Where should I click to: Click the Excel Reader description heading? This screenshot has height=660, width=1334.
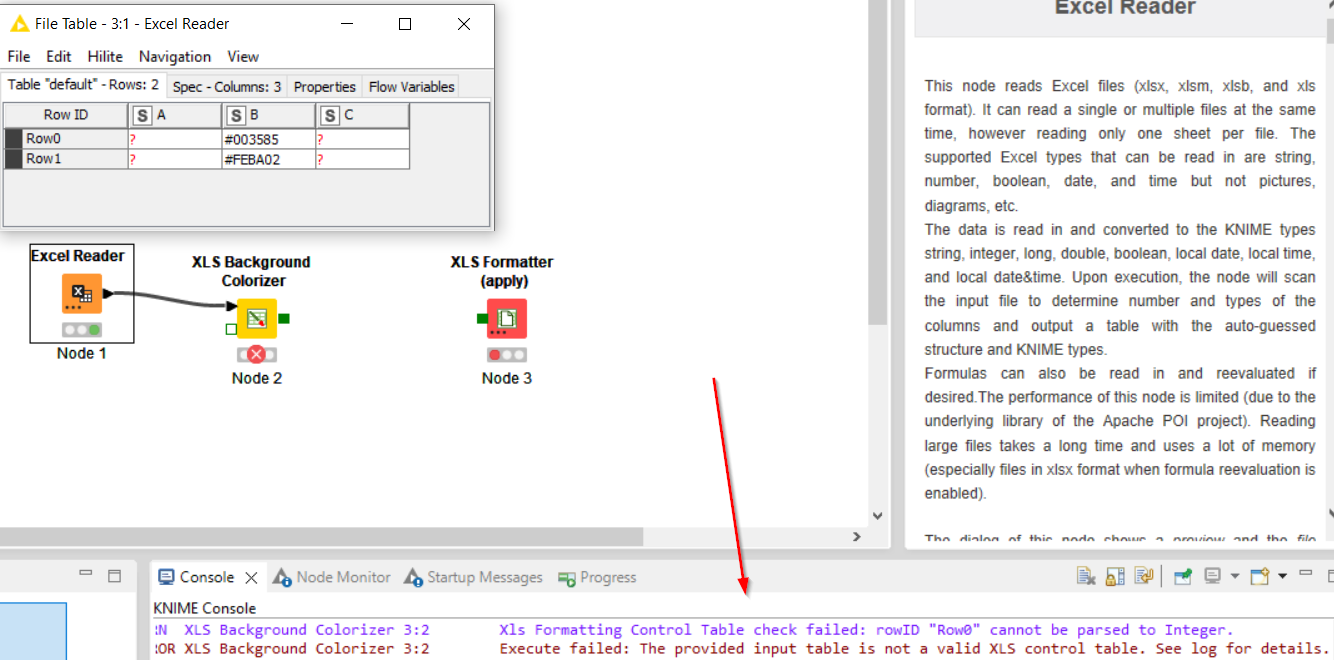pos(1125,8)
